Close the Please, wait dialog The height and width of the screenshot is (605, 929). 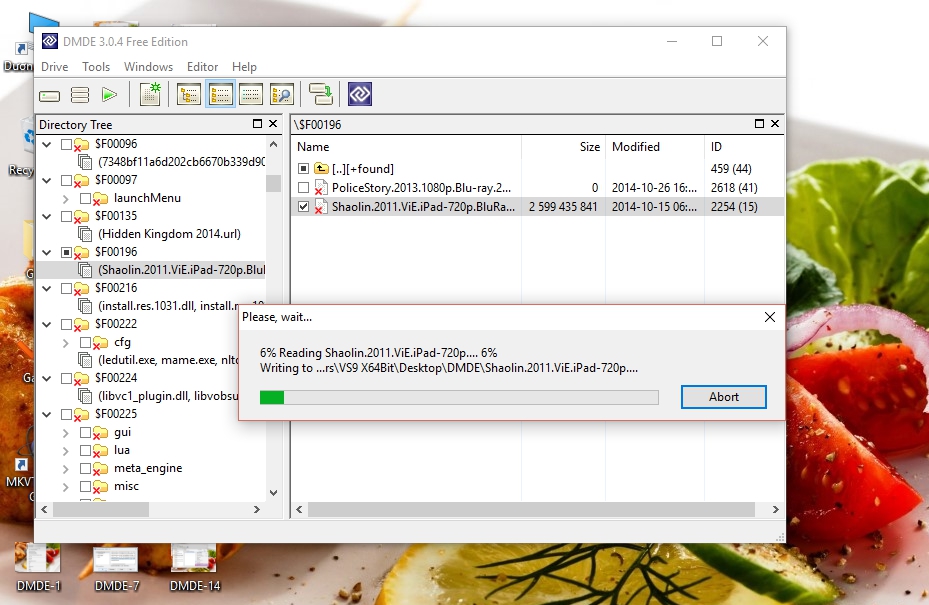pyautogui.click(x=770, y=317)
